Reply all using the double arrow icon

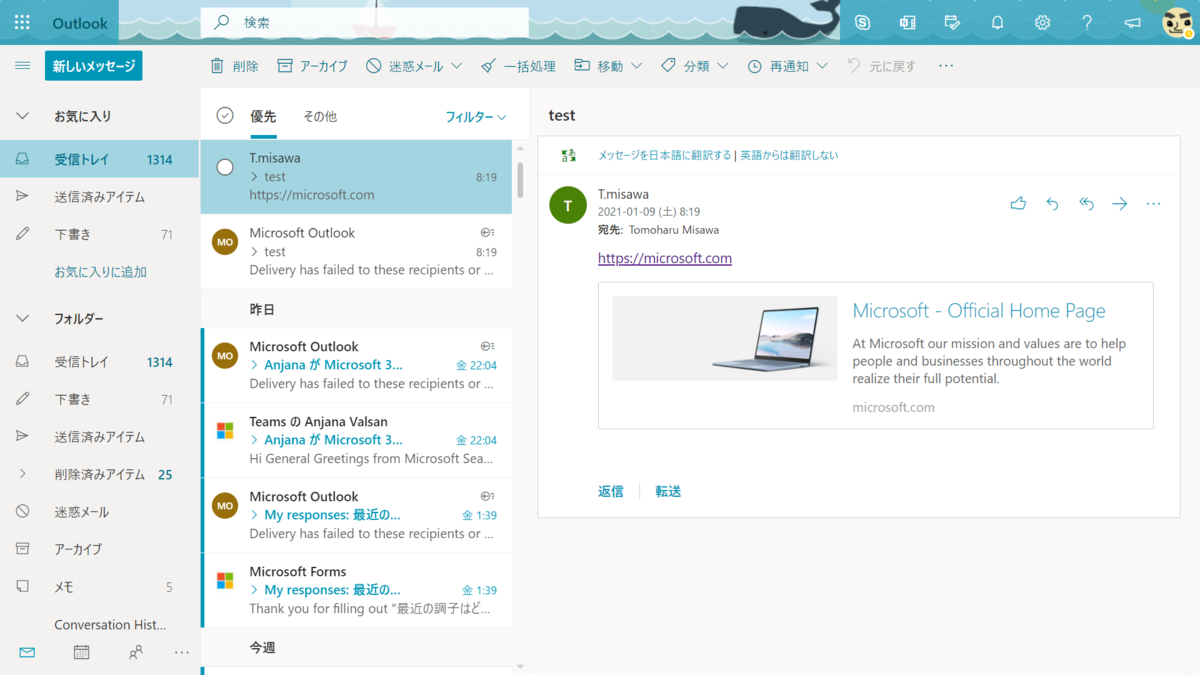coord(1086,204)
